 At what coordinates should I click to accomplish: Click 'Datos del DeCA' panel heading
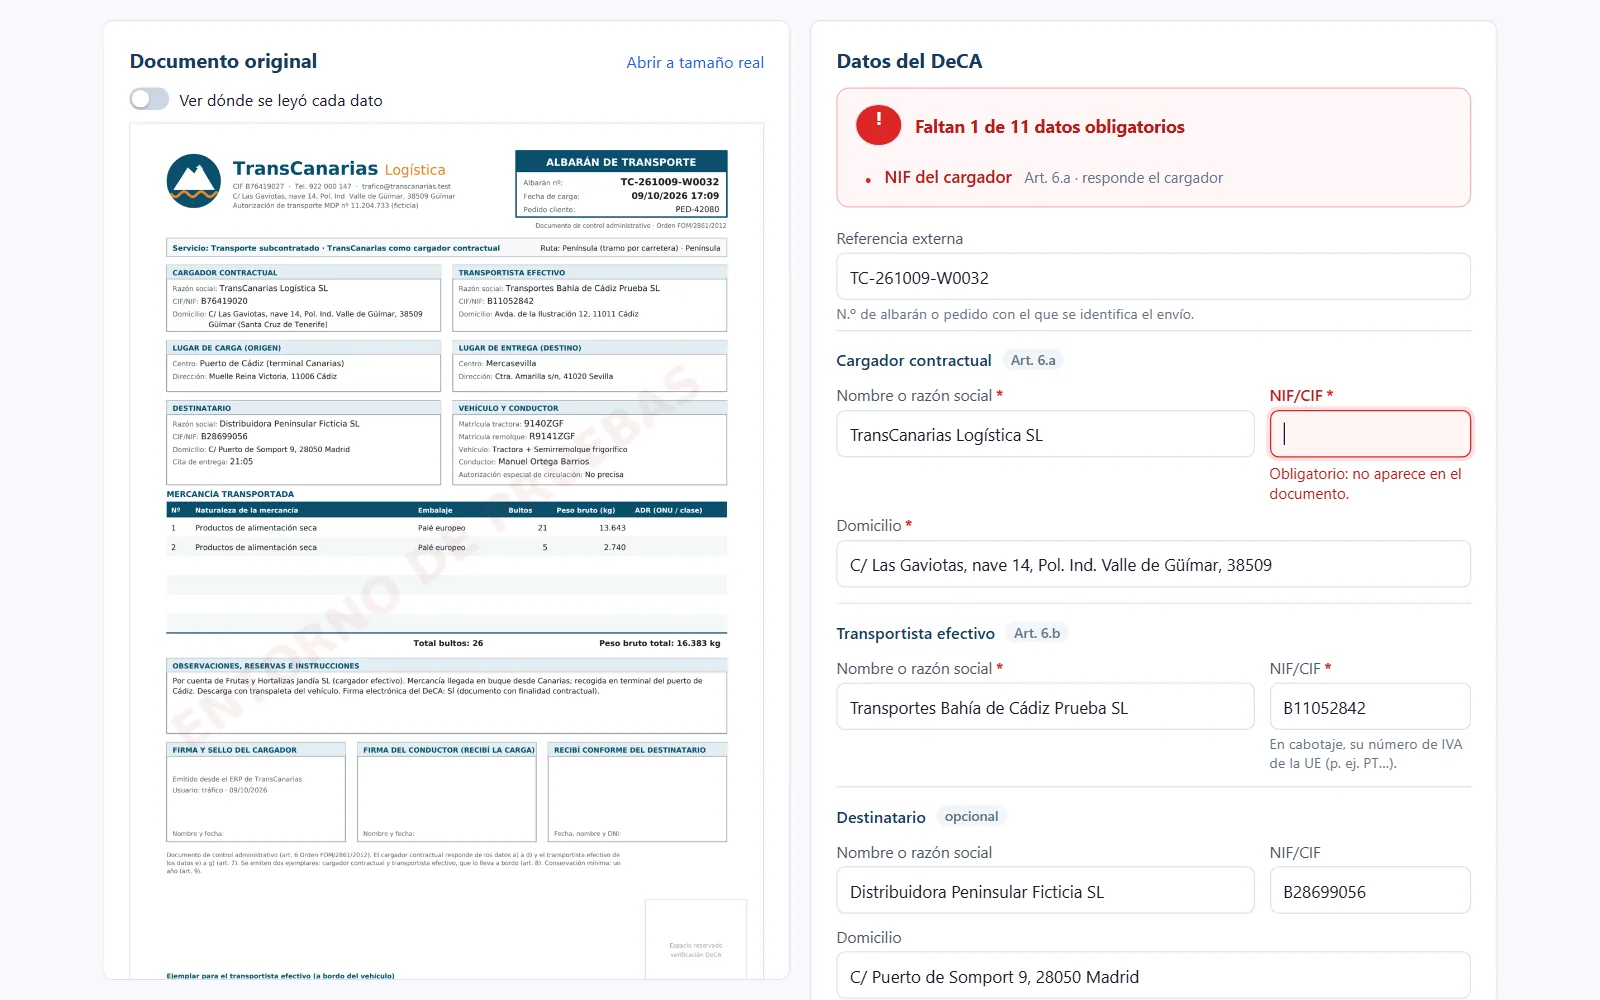[x=909, y=61]
